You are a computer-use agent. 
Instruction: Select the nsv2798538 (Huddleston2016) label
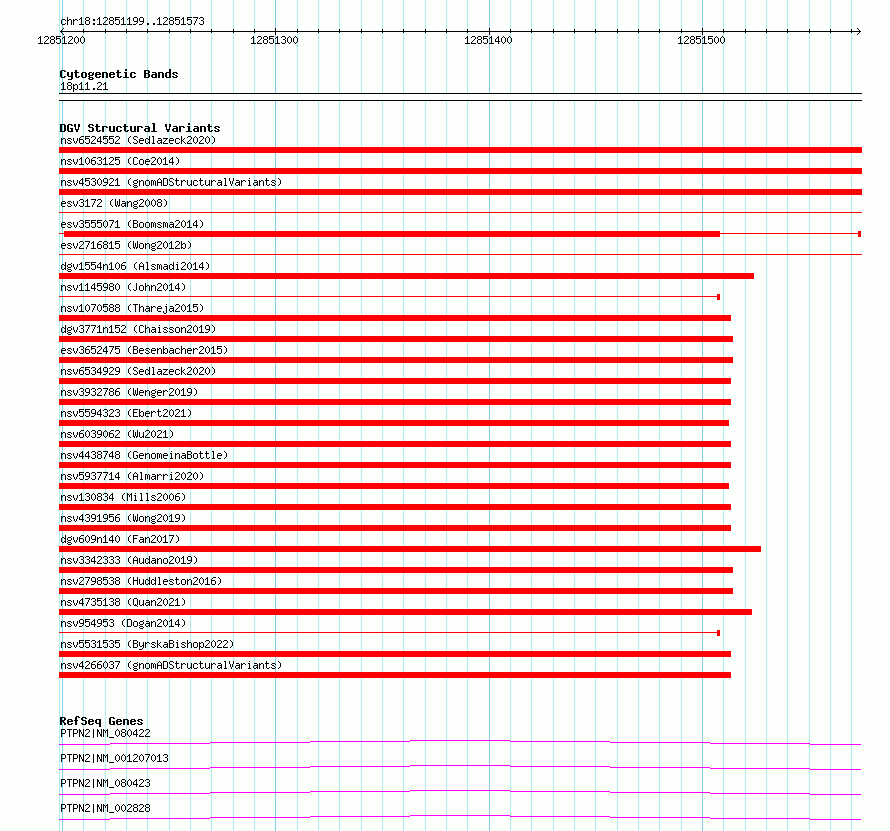pyautogui.click(x=141, y=581)
